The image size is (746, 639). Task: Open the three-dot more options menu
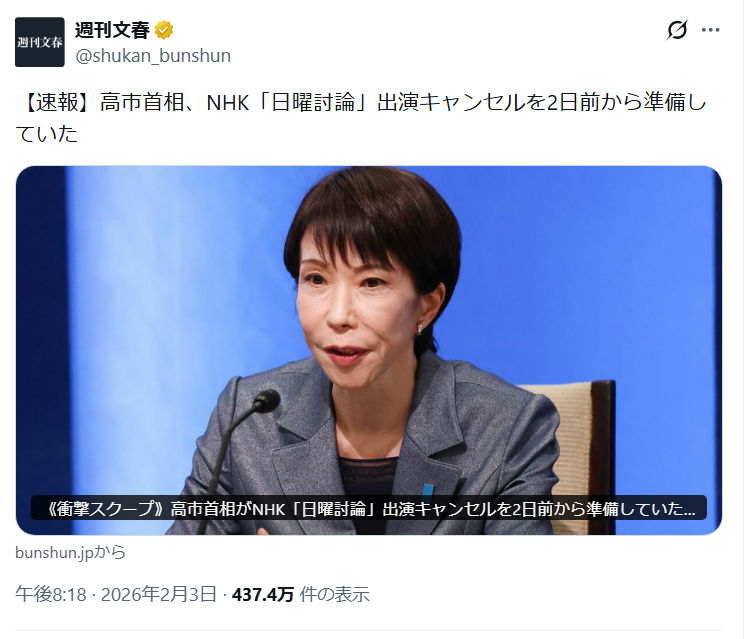pos(710,30)
